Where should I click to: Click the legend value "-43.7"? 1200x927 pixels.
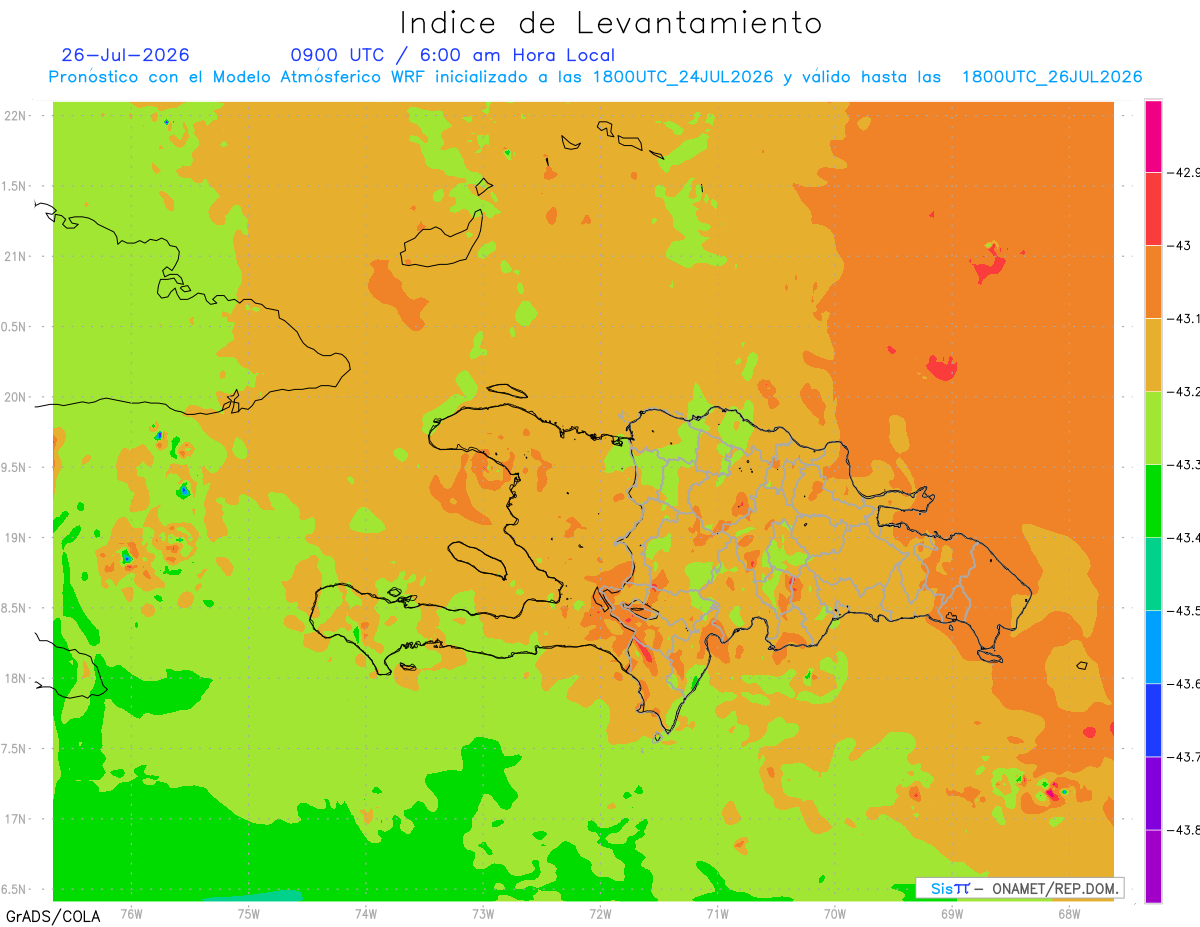pyautogui.click(x=1186, y=757)
